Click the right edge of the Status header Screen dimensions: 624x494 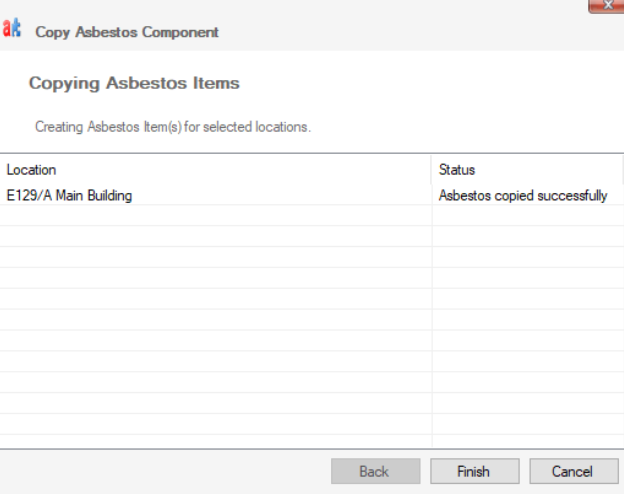coord(622,170)
